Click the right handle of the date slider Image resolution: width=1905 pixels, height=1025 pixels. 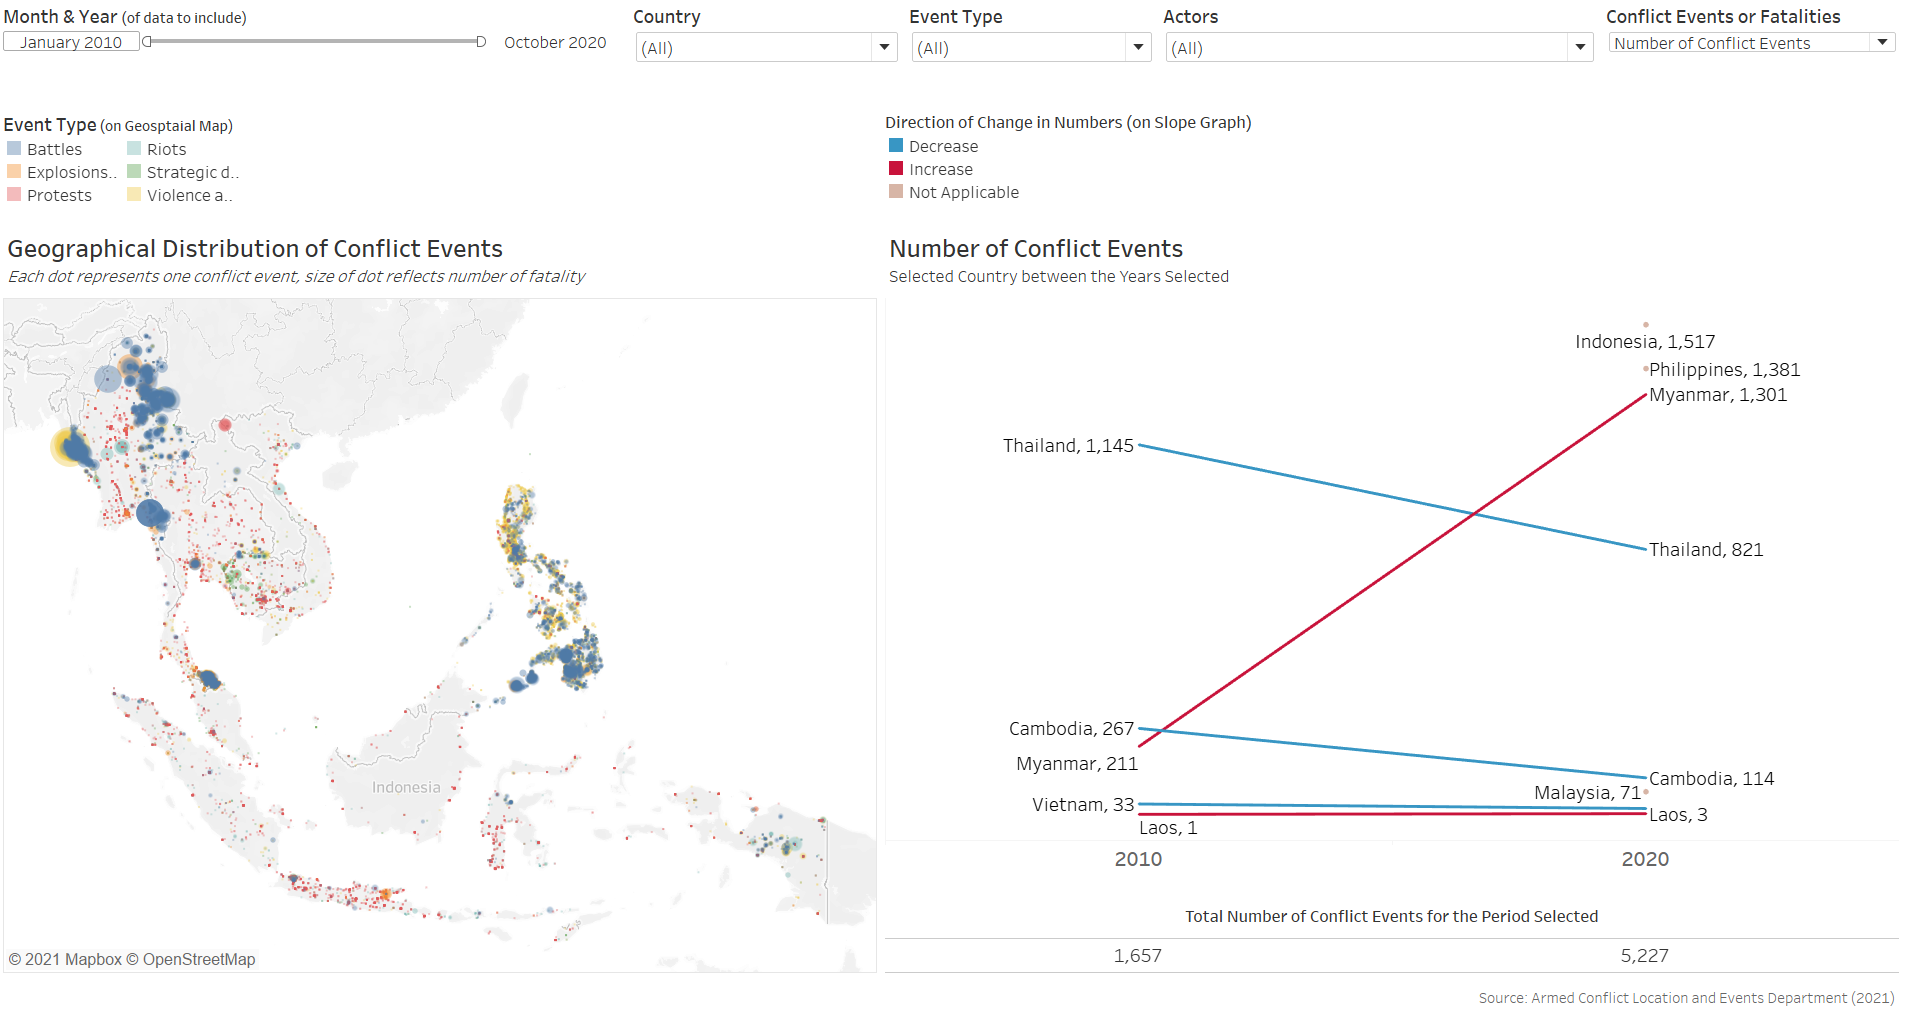481,42
